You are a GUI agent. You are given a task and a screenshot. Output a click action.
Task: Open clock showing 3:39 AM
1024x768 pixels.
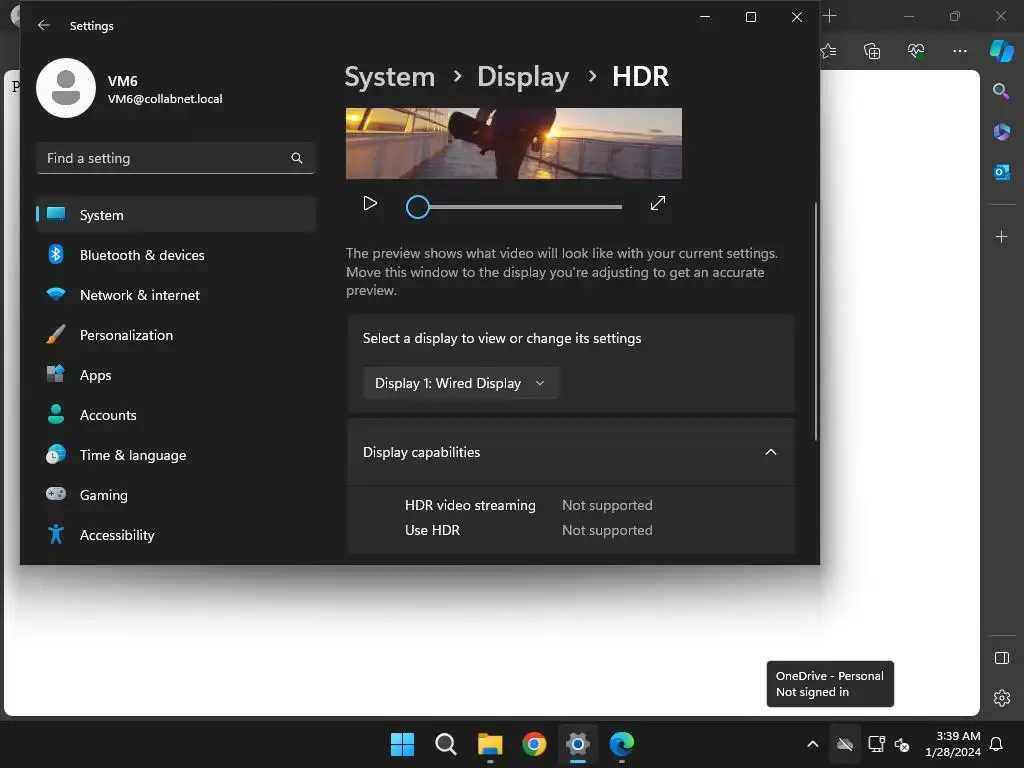953,744
